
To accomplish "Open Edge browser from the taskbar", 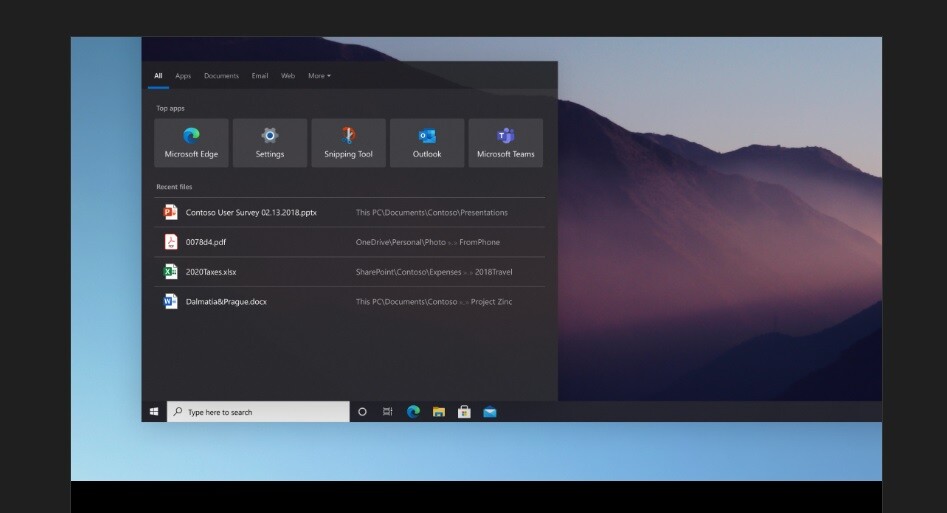I will point(413,412).
